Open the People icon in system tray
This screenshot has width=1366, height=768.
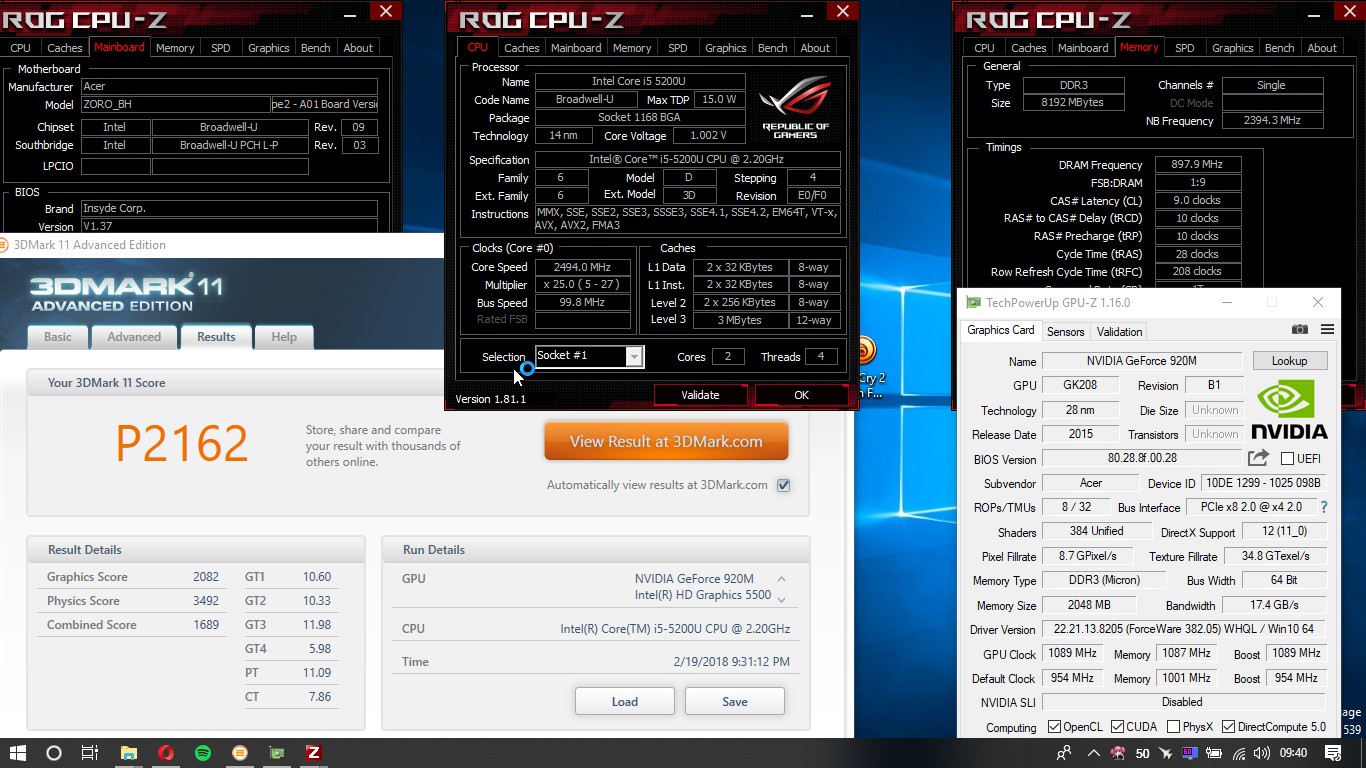click(x=1064, y=753)
